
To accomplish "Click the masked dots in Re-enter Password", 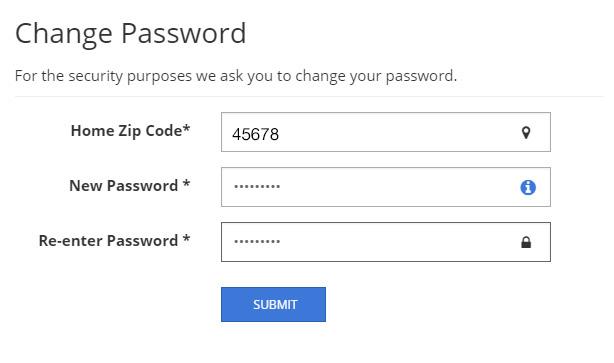I will [257, 241].
